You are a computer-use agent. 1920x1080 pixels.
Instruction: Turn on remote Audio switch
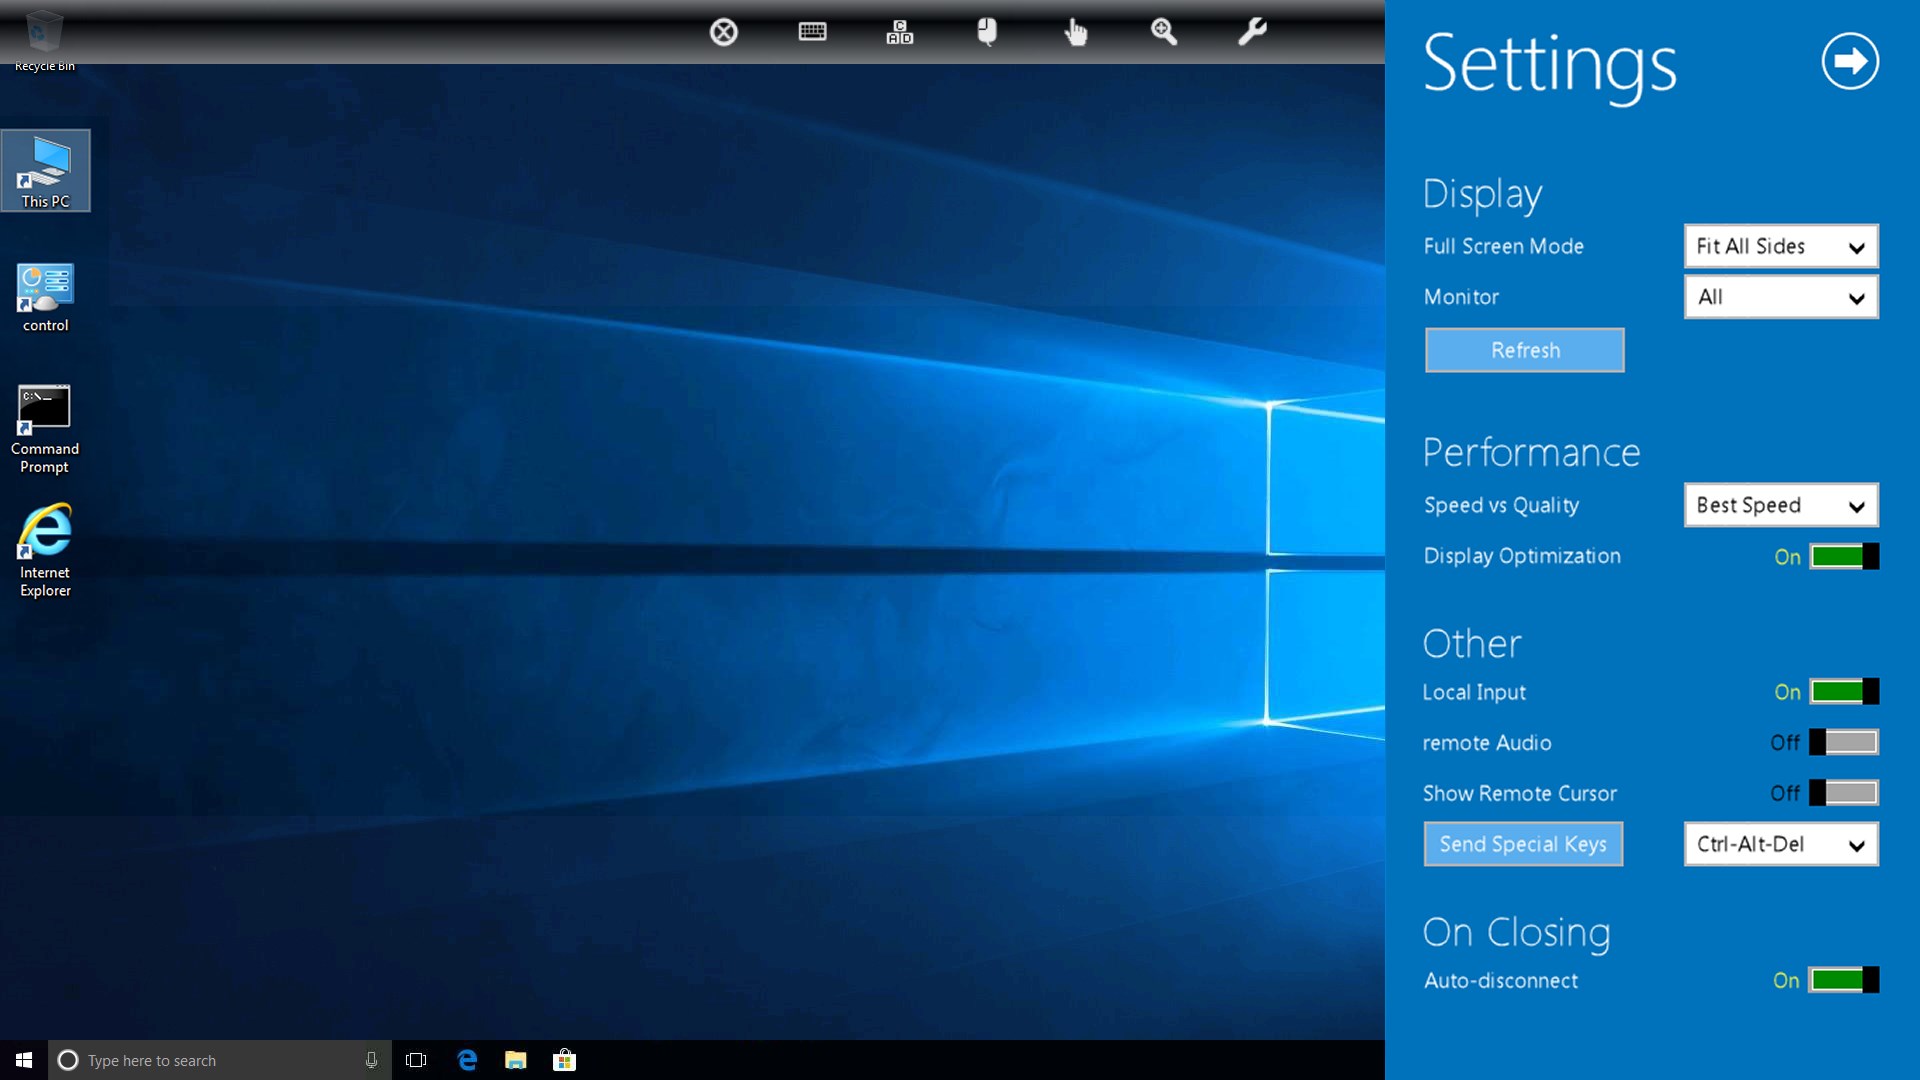pos(1844,742)
